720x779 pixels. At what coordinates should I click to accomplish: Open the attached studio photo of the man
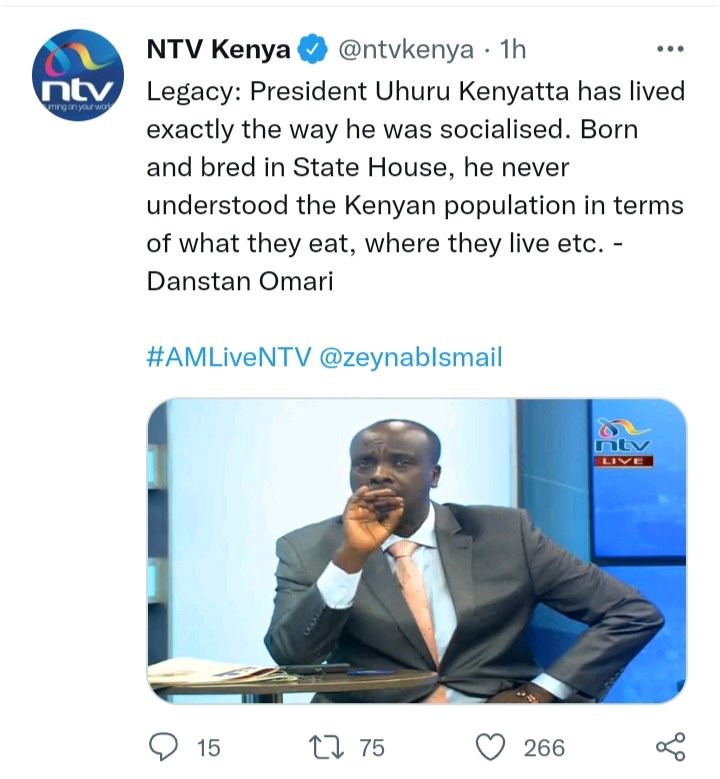[x=416, y=550]
